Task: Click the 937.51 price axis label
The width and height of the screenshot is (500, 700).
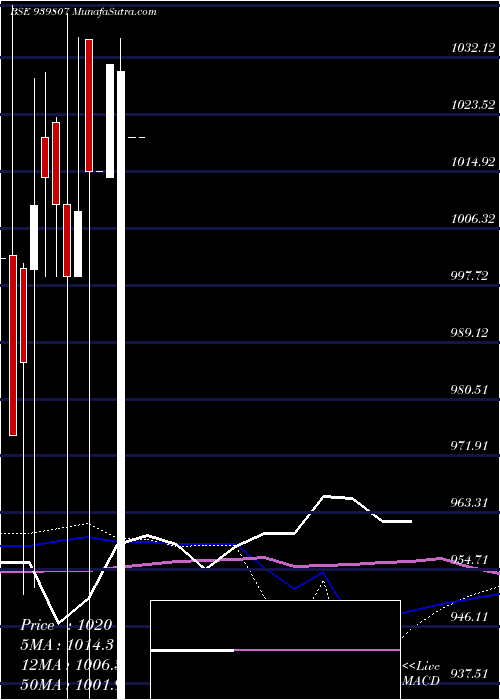Action: (469, 674)
